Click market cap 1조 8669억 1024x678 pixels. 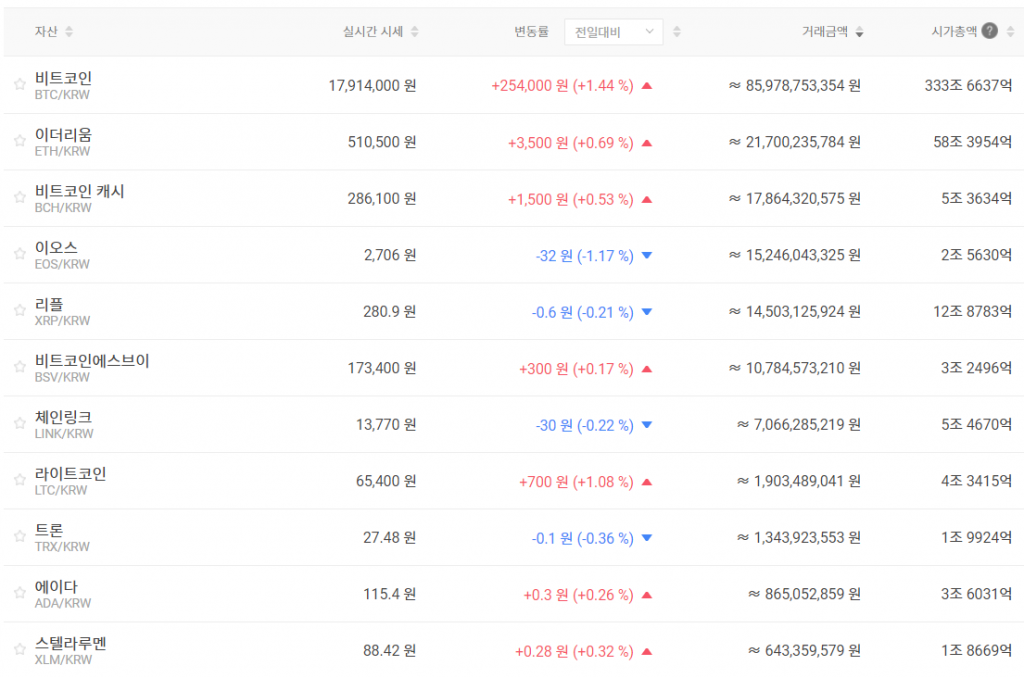[x=977, y=651]
